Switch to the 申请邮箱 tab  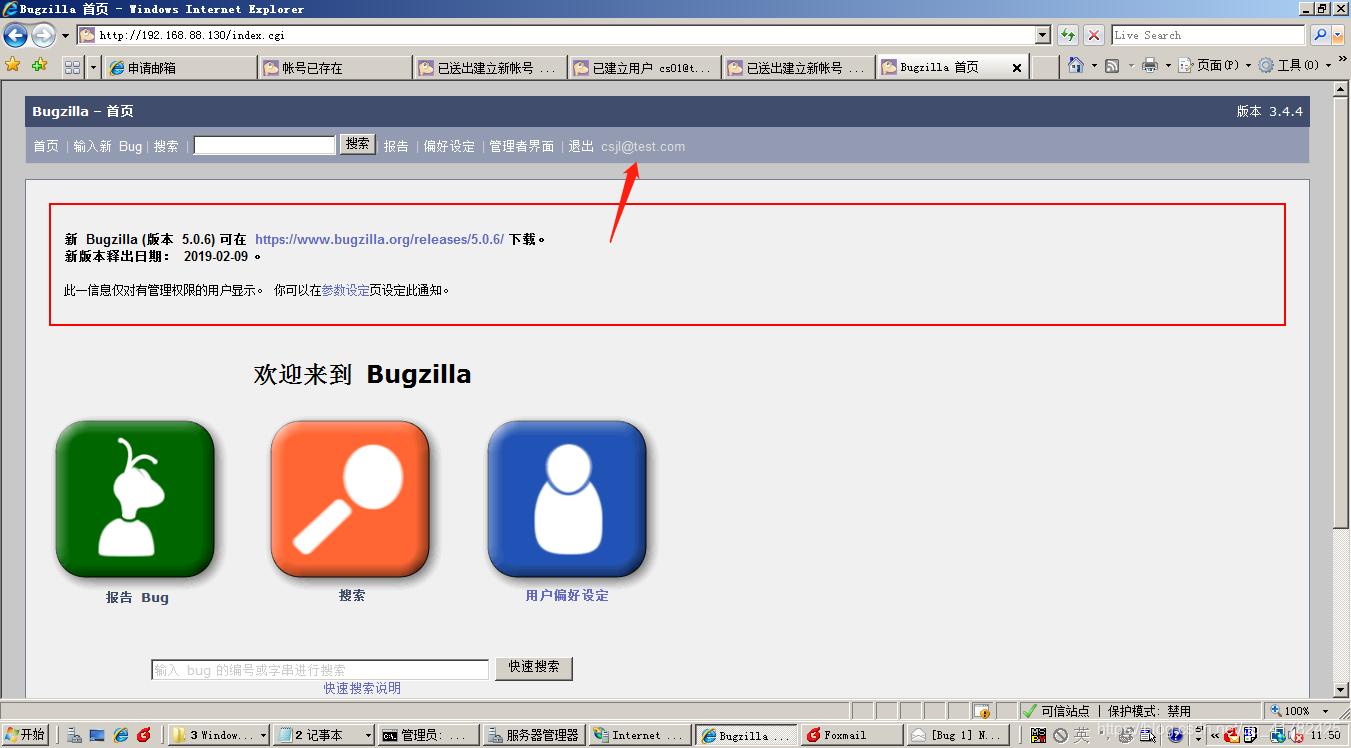click(x=180, y=67)
